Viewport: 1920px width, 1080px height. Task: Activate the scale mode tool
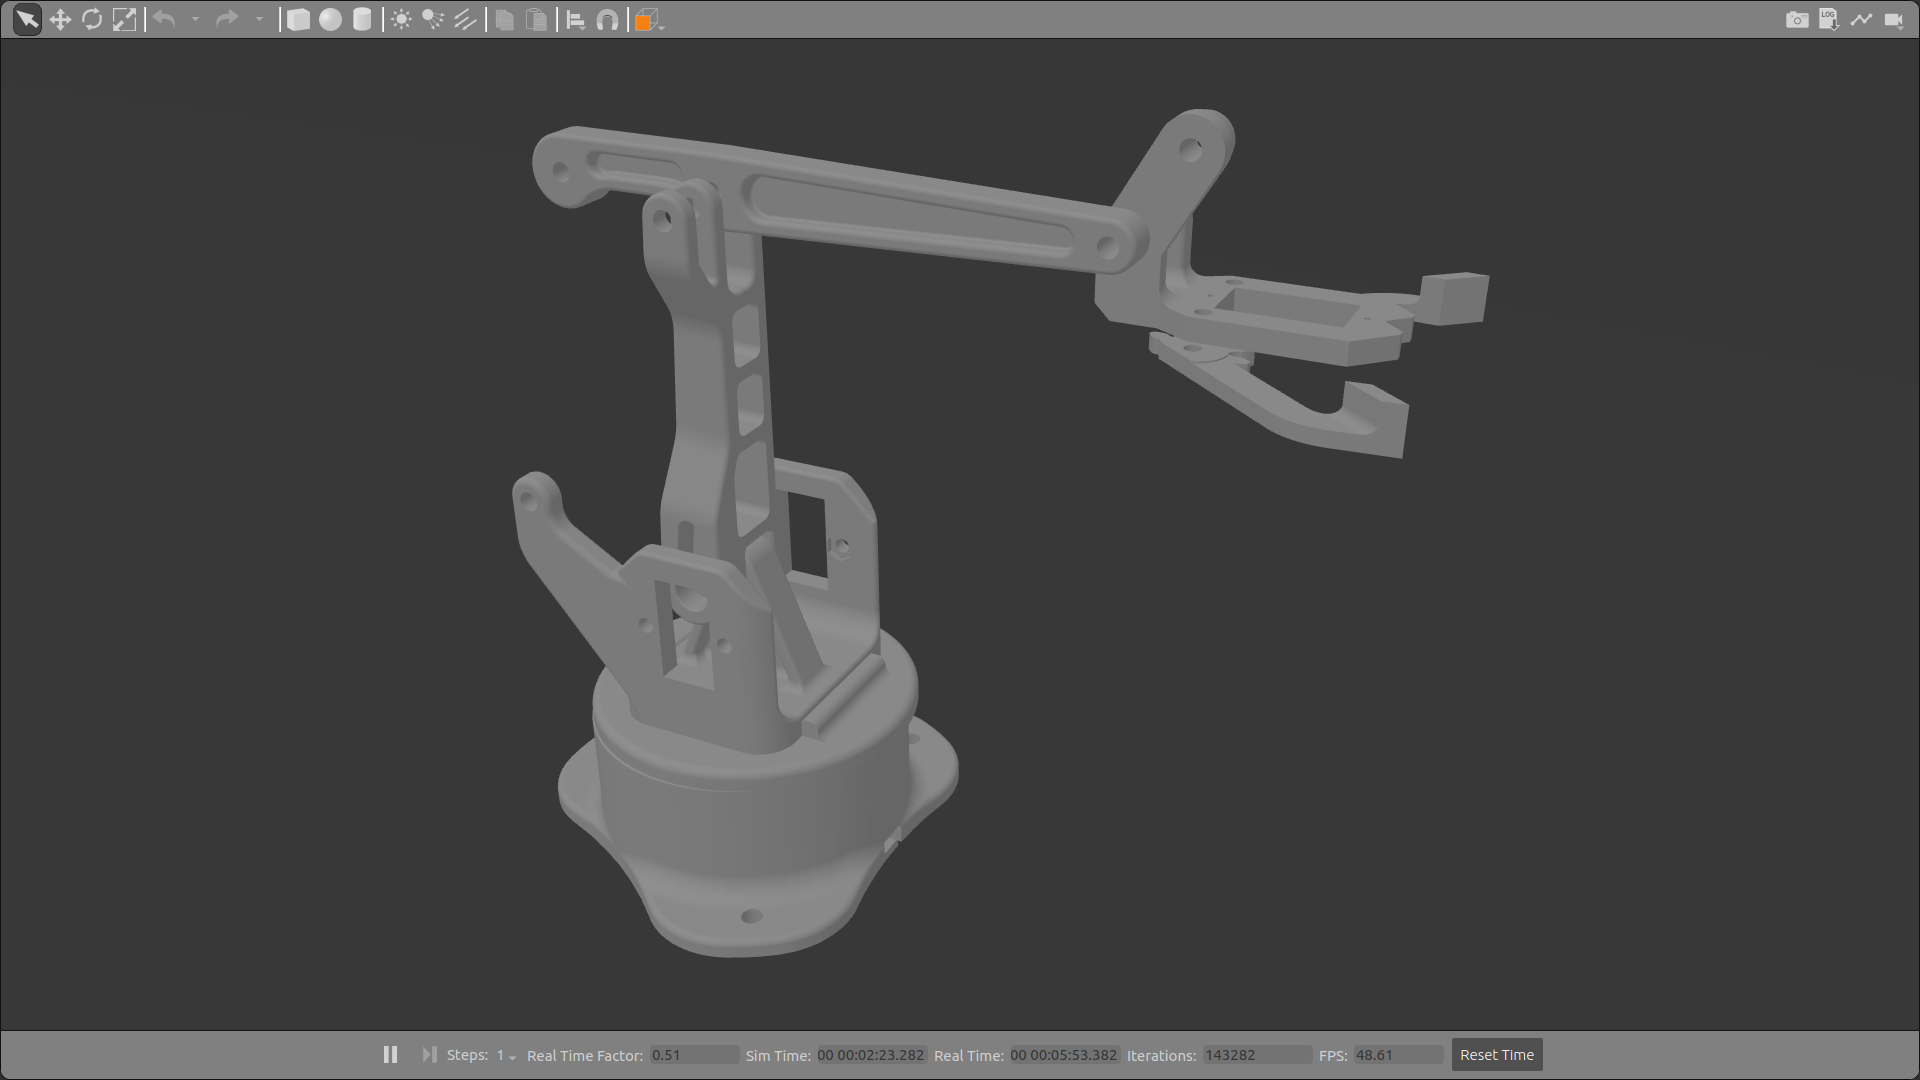tap(124, 20)
